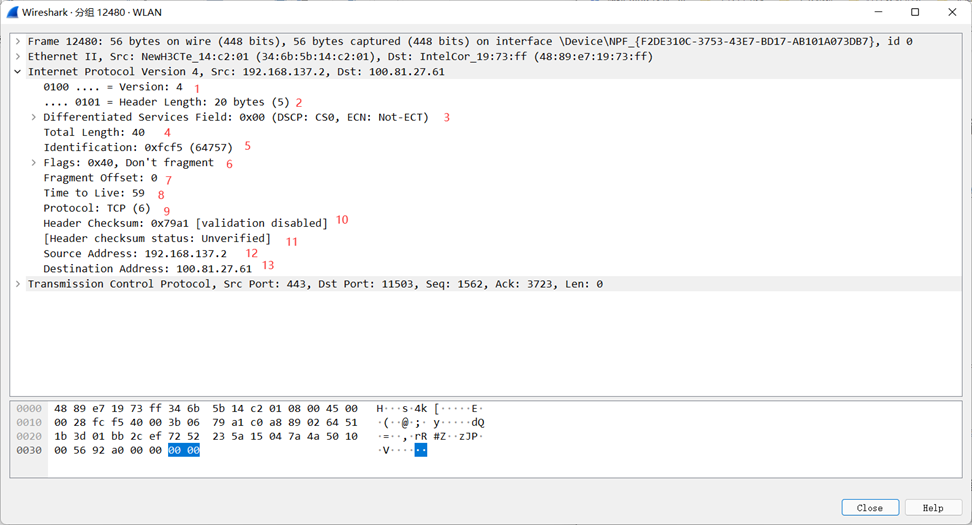Select the Header checksum status: Unverified row
Viewport: 972px width, 525px height.
pos(157,239)
